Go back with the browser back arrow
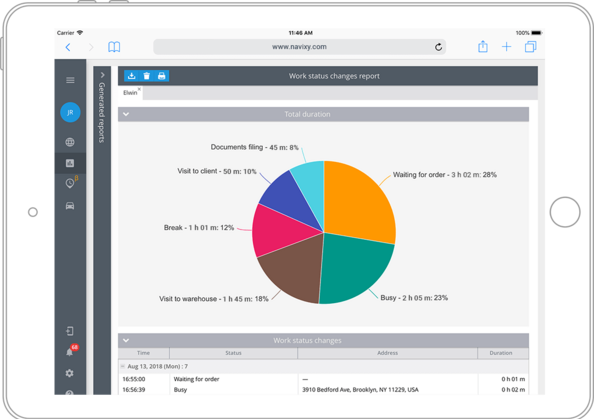The width and height of the screenshot is (594, 419). point(68,47)
